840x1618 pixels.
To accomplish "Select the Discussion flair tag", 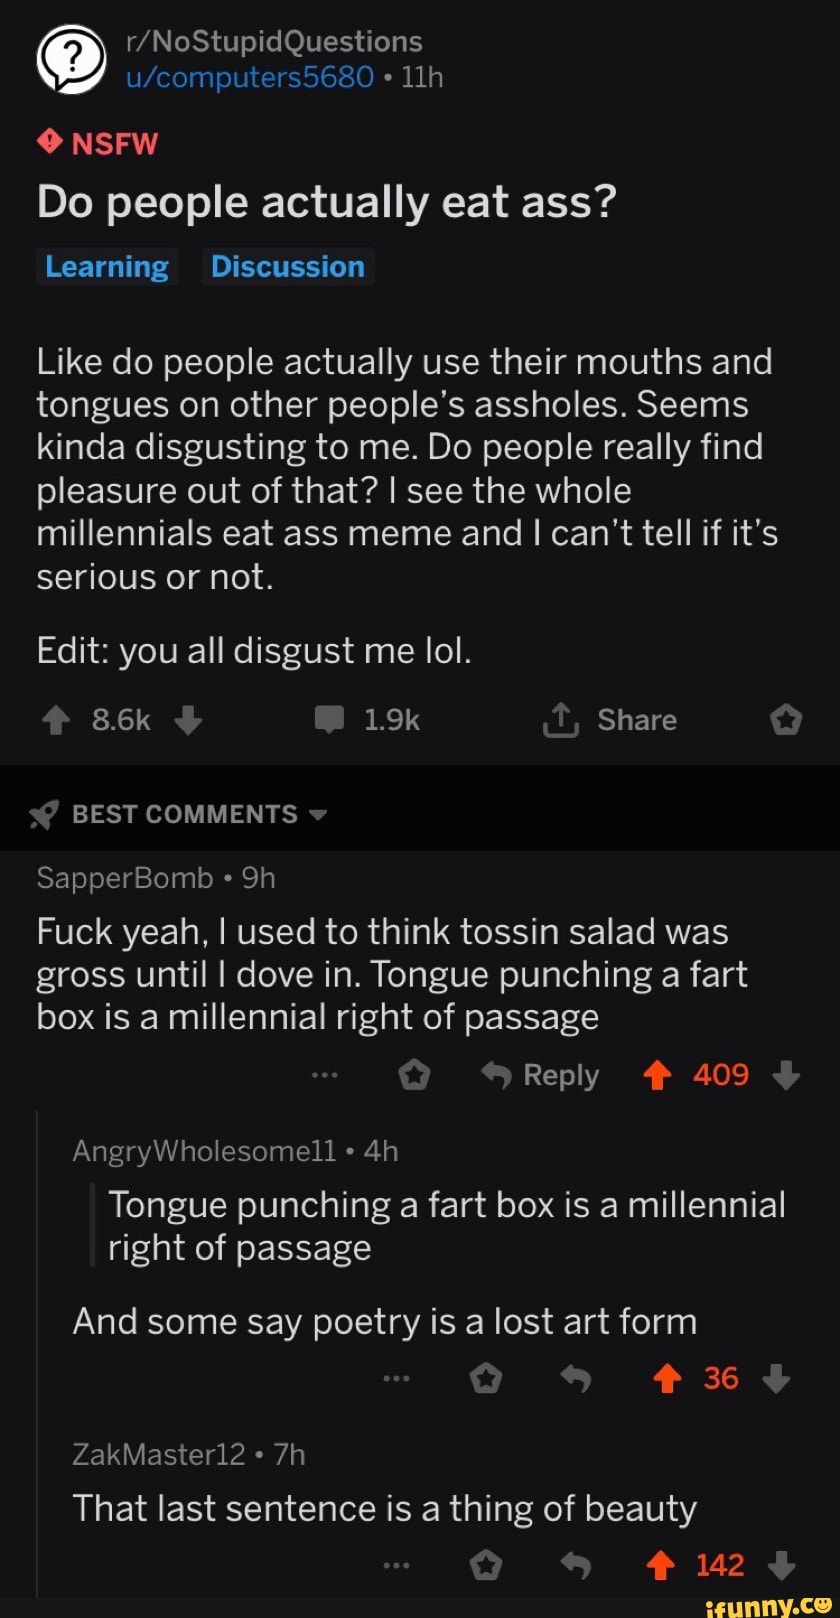I will pyautogui.click(x=288, y=267).
